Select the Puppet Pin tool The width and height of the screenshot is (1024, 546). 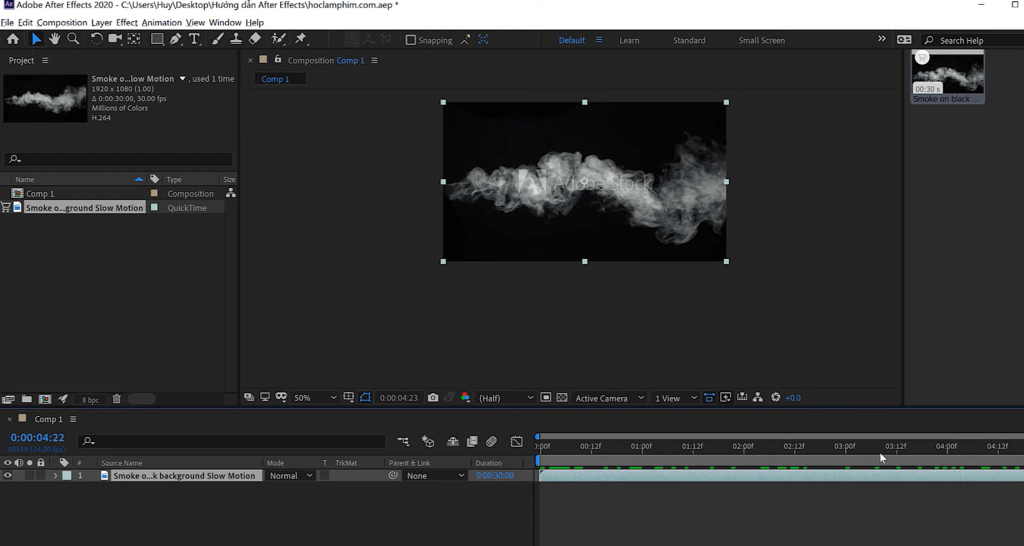click(300, 39)
